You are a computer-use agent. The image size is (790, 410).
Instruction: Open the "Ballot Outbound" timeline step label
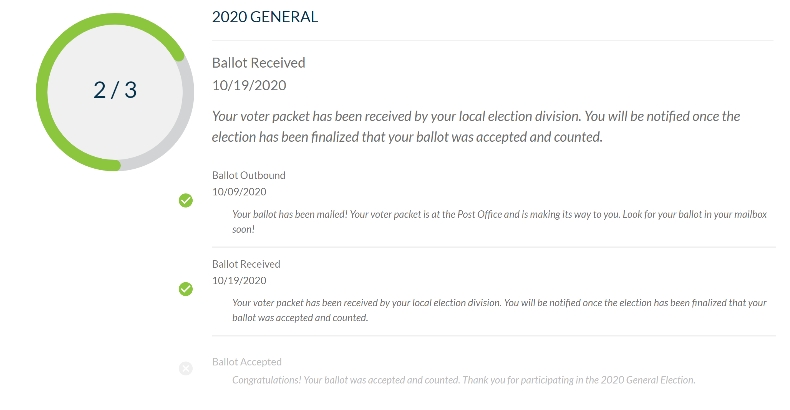click(249, 176)
